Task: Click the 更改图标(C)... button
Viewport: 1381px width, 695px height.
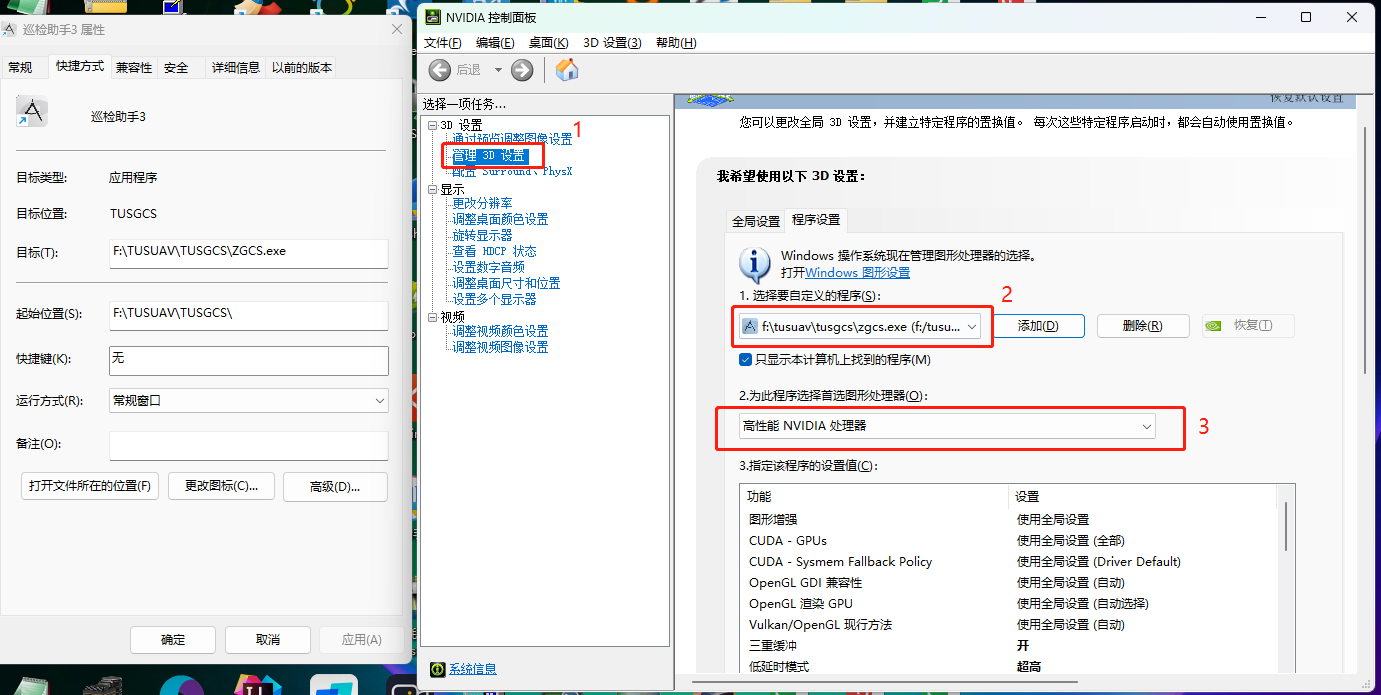Action: (221, 486)
